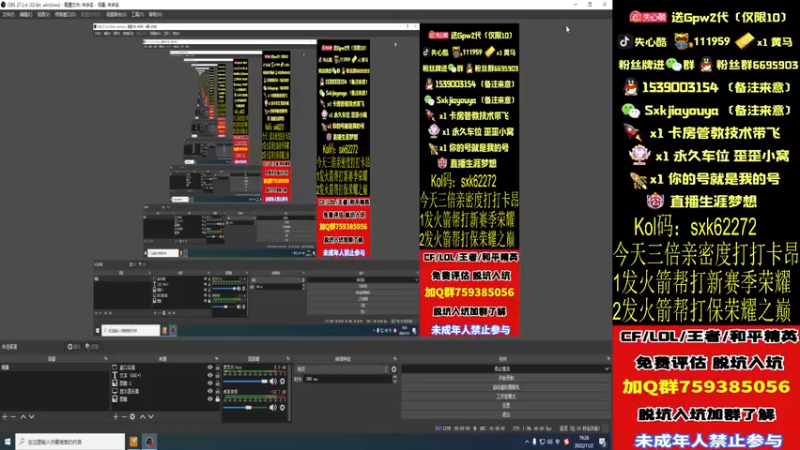Click the Windows taskbar search box
The image size is (800, 450).
[70, 442]
